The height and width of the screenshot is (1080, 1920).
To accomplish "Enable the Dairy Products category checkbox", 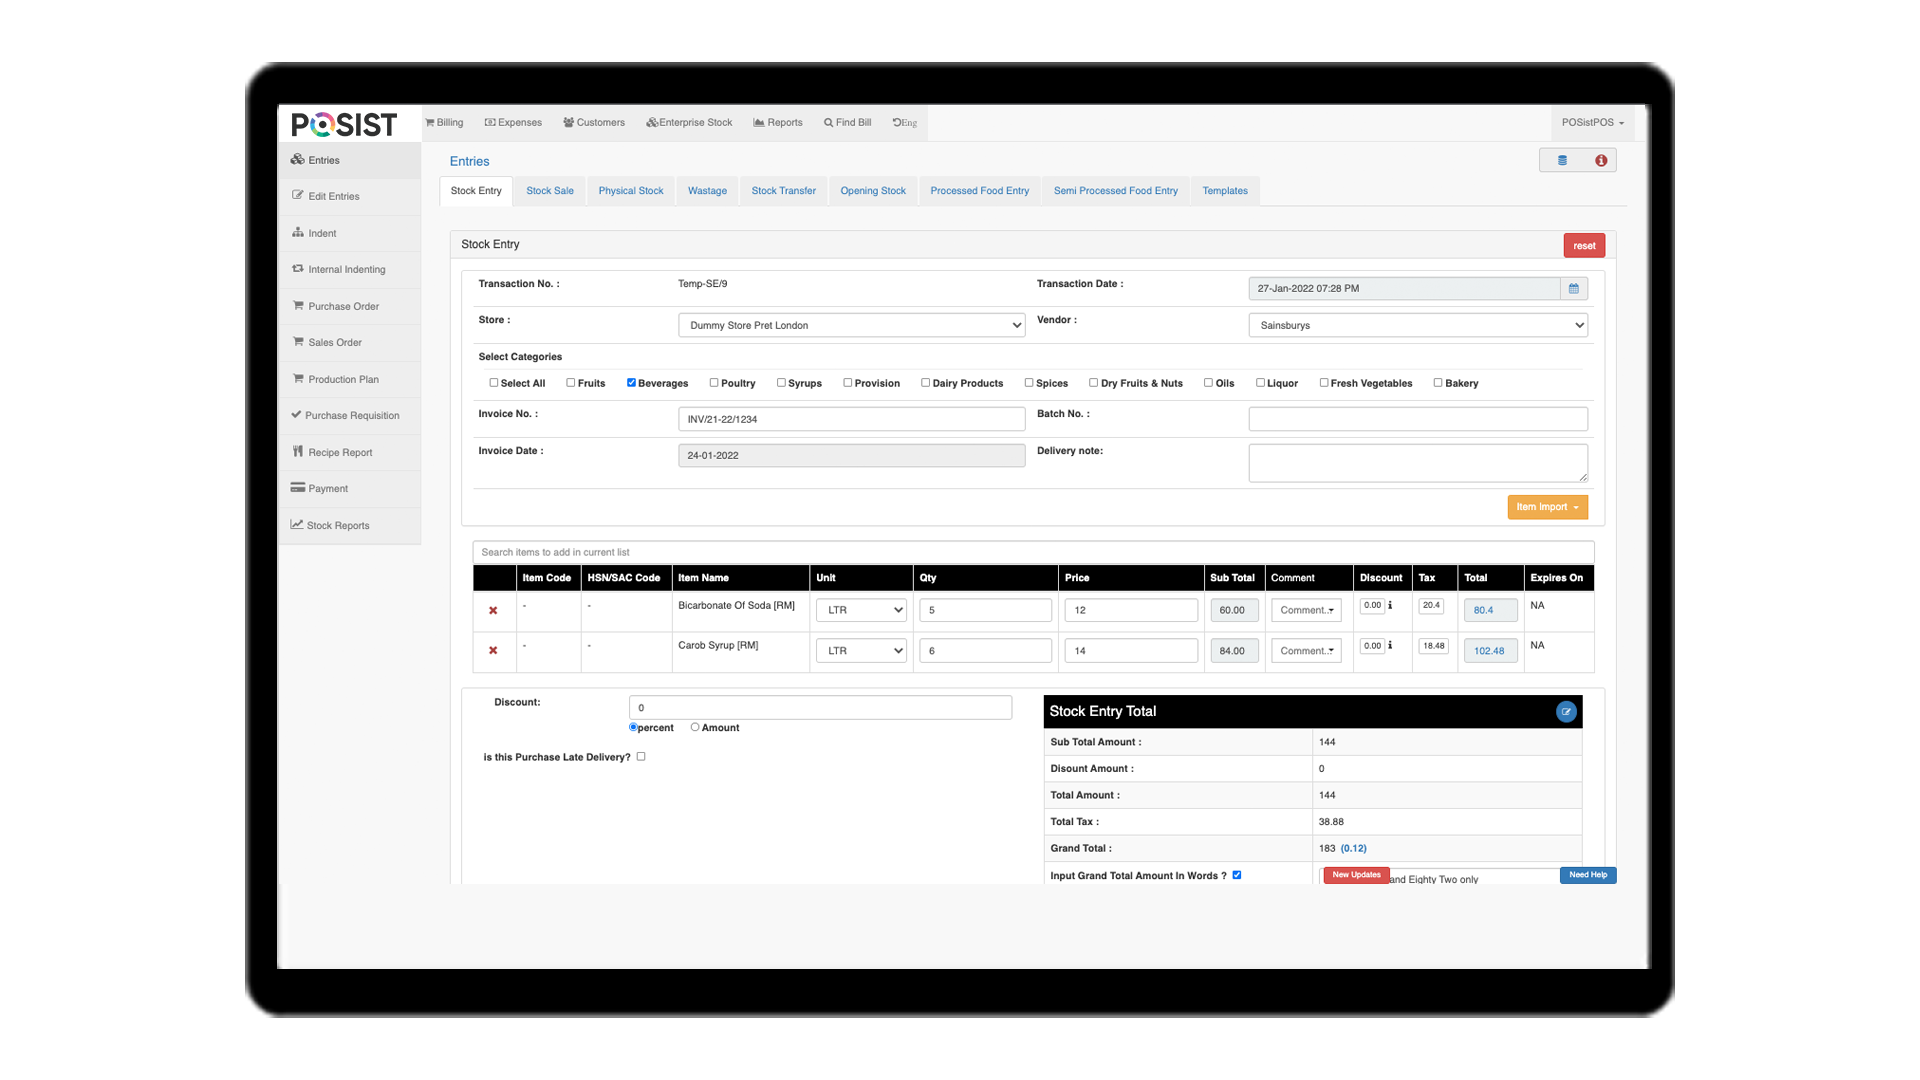I will (925, 383).
